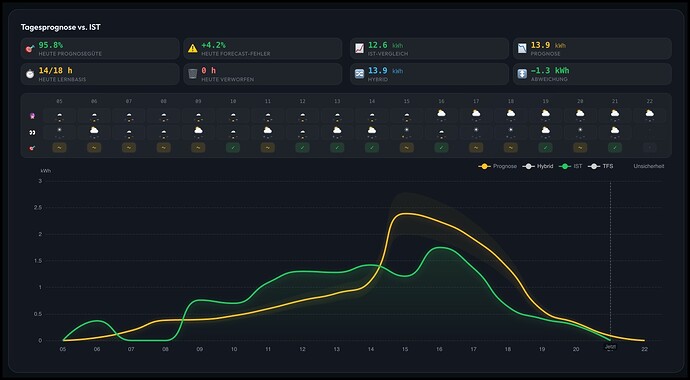Toggle the IST series in legend
This screenshot has width=690, height=380.
point(570,166)
